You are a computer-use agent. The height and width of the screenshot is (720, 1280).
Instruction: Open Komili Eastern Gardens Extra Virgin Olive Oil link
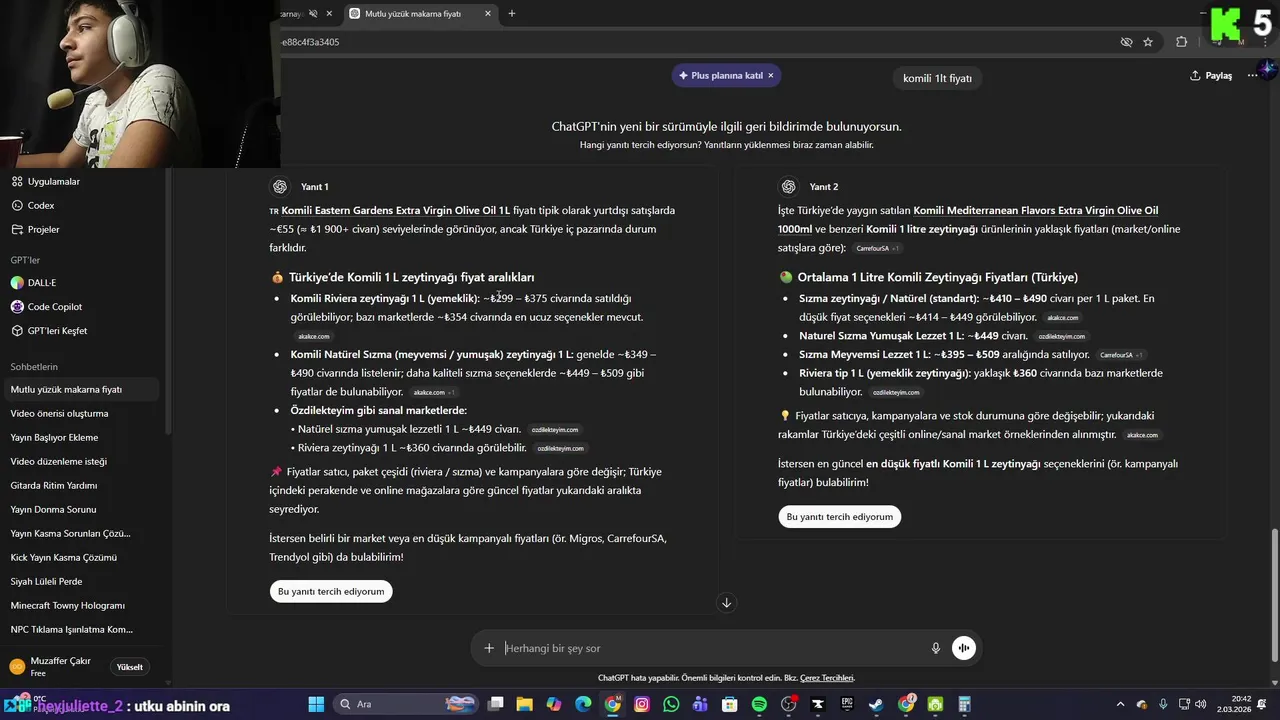coord(395,211)
